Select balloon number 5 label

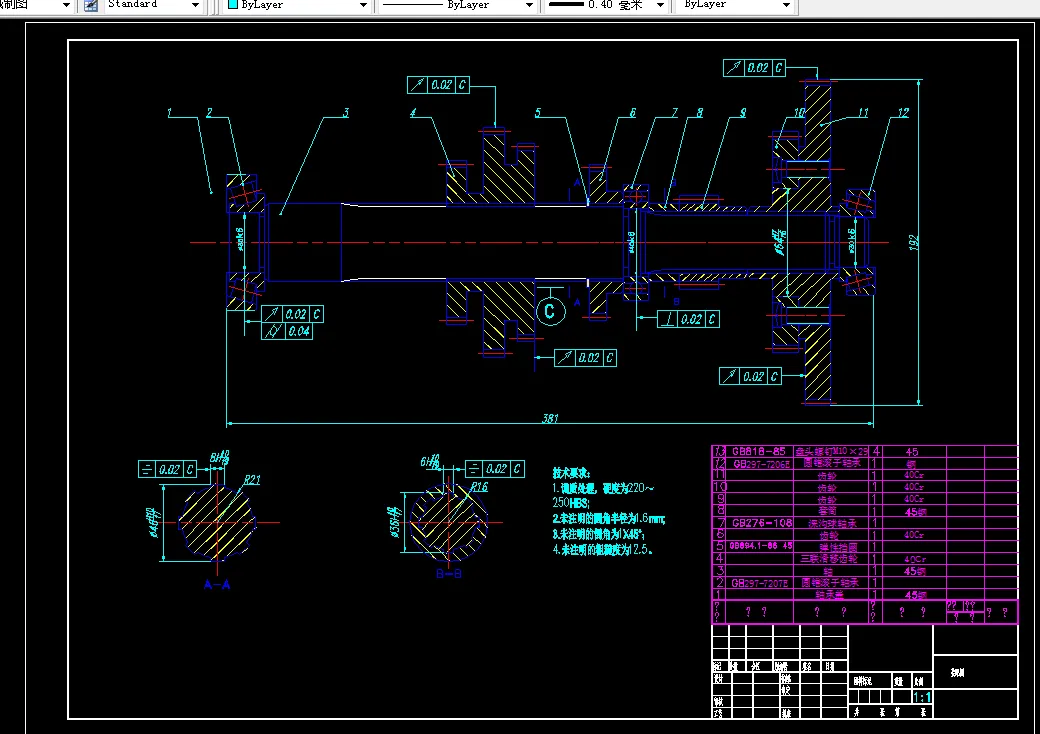coord(538,113)
